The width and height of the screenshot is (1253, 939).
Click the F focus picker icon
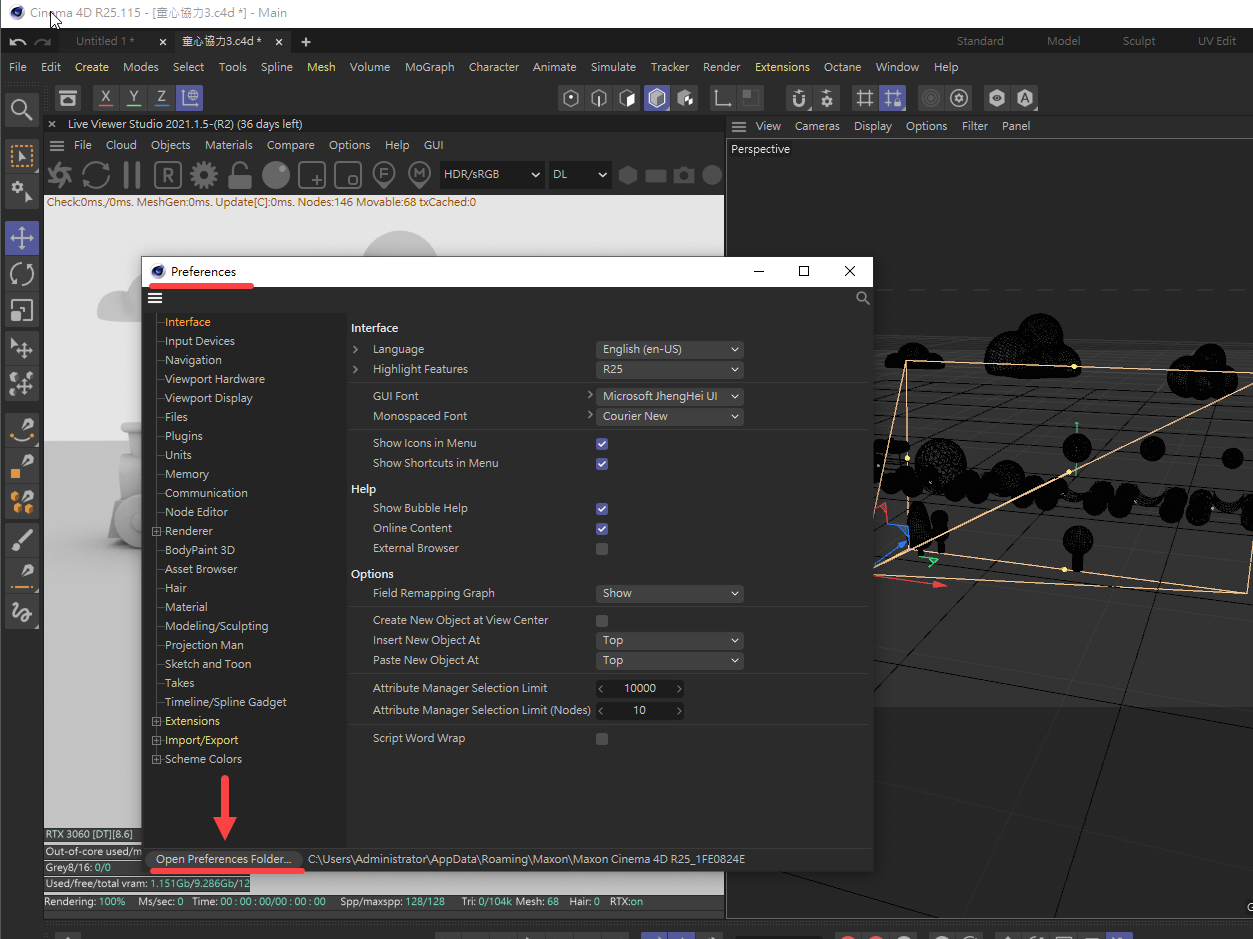coord(383,175)
